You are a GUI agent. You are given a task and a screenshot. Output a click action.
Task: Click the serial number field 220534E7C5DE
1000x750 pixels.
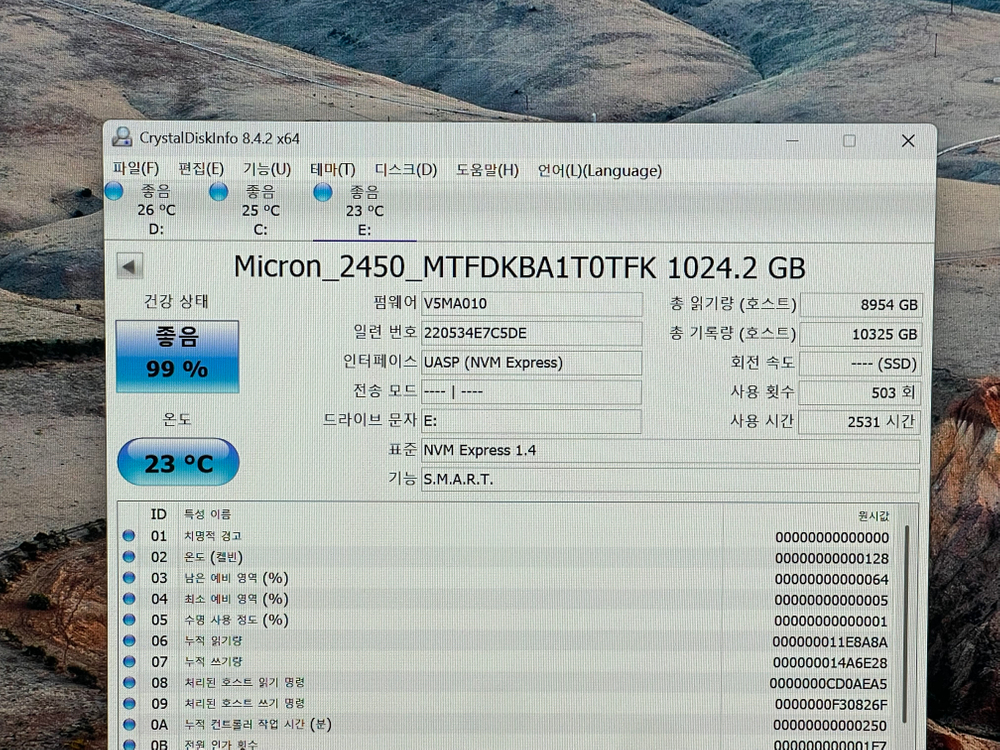pyautogui.click(x=531, y=333)
